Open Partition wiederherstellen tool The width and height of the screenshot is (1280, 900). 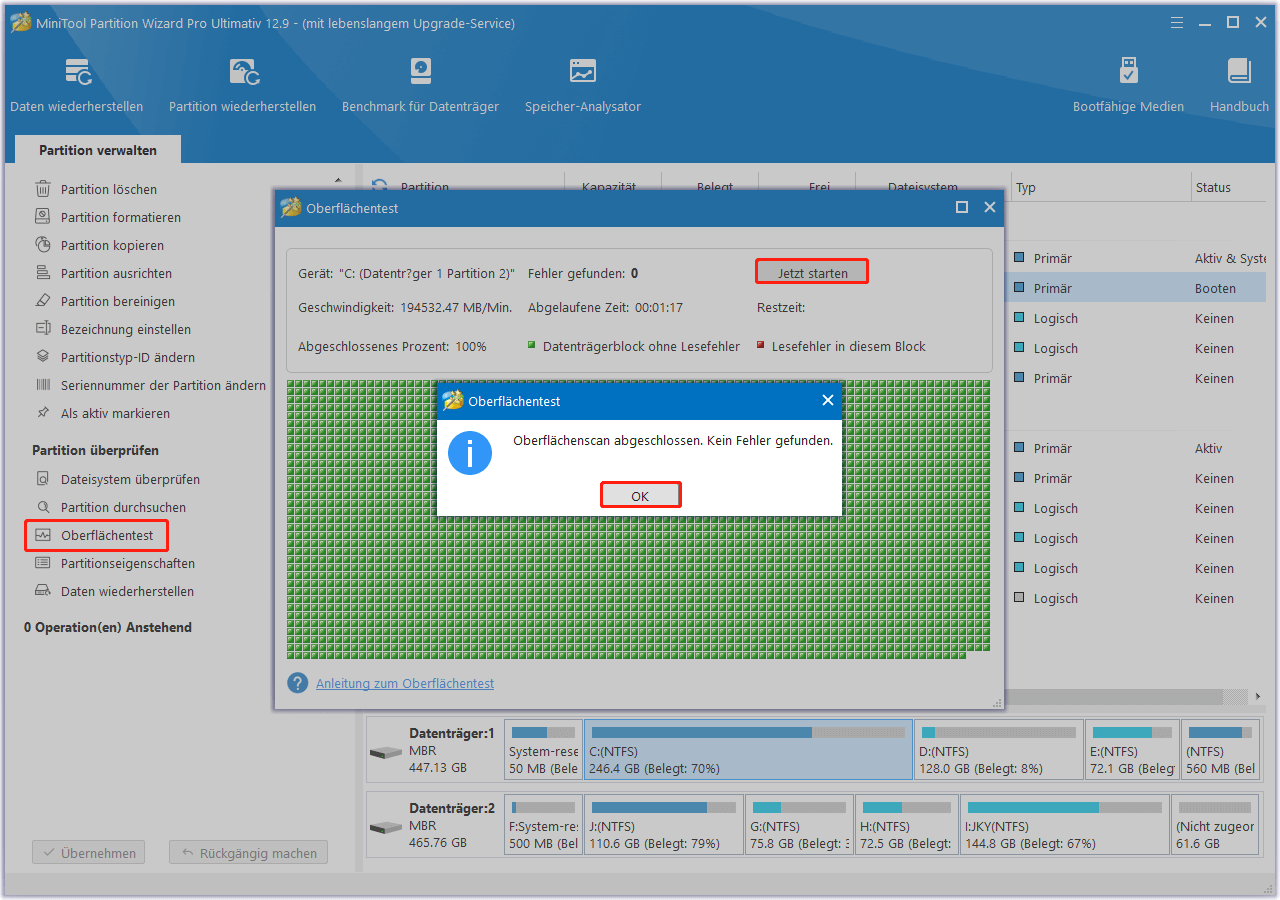[243, 86]
